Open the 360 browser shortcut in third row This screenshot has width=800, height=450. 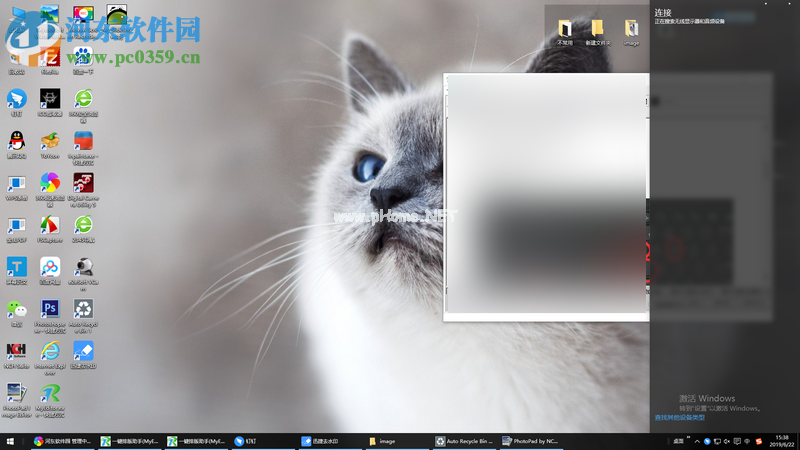83,106
